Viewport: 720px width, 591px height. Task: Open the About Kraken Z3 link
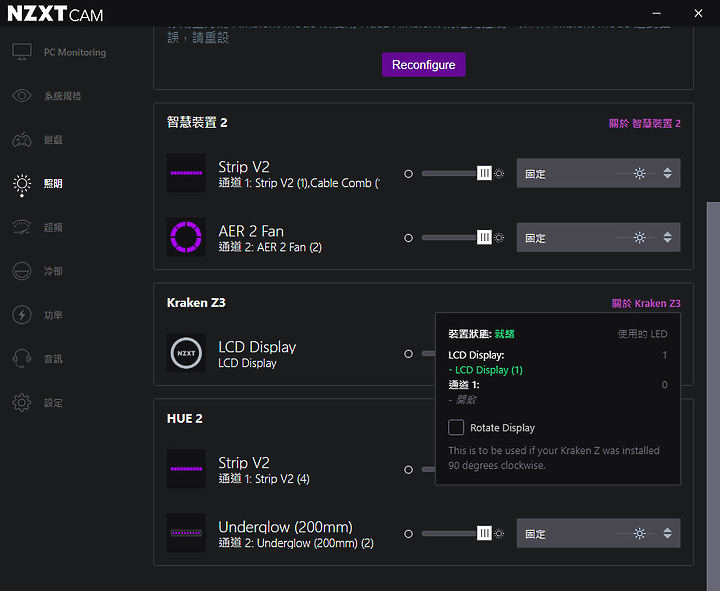[x=646, y=303]
